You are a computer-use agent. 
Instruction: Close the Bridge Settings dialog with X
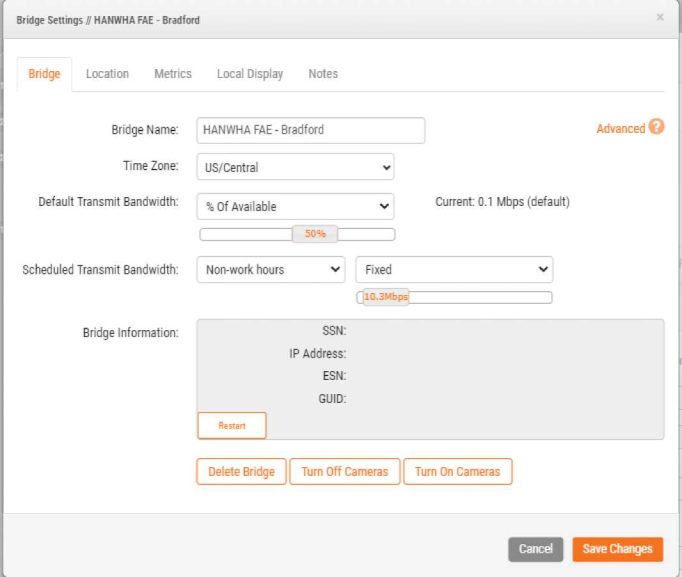659,18
